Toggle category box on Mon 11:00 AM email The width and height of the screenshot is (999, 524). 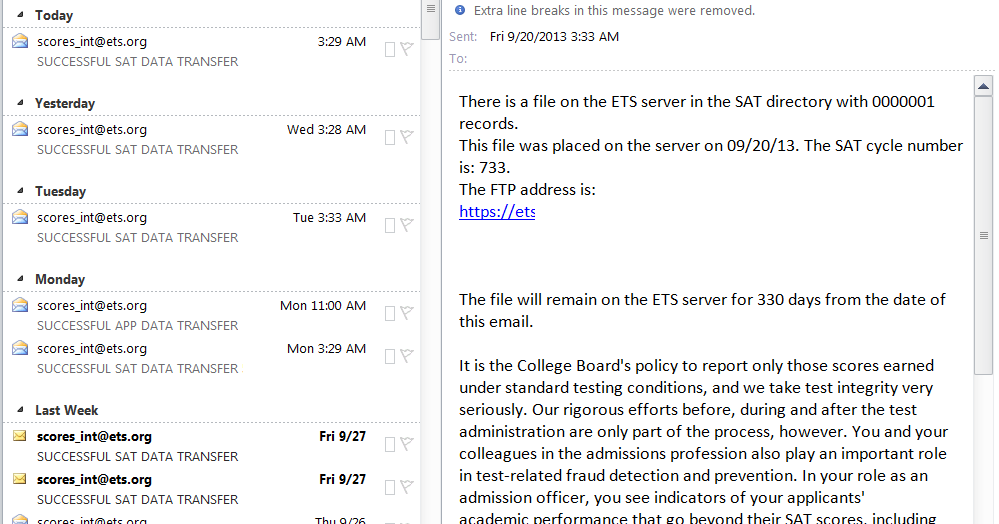point(390,313)
